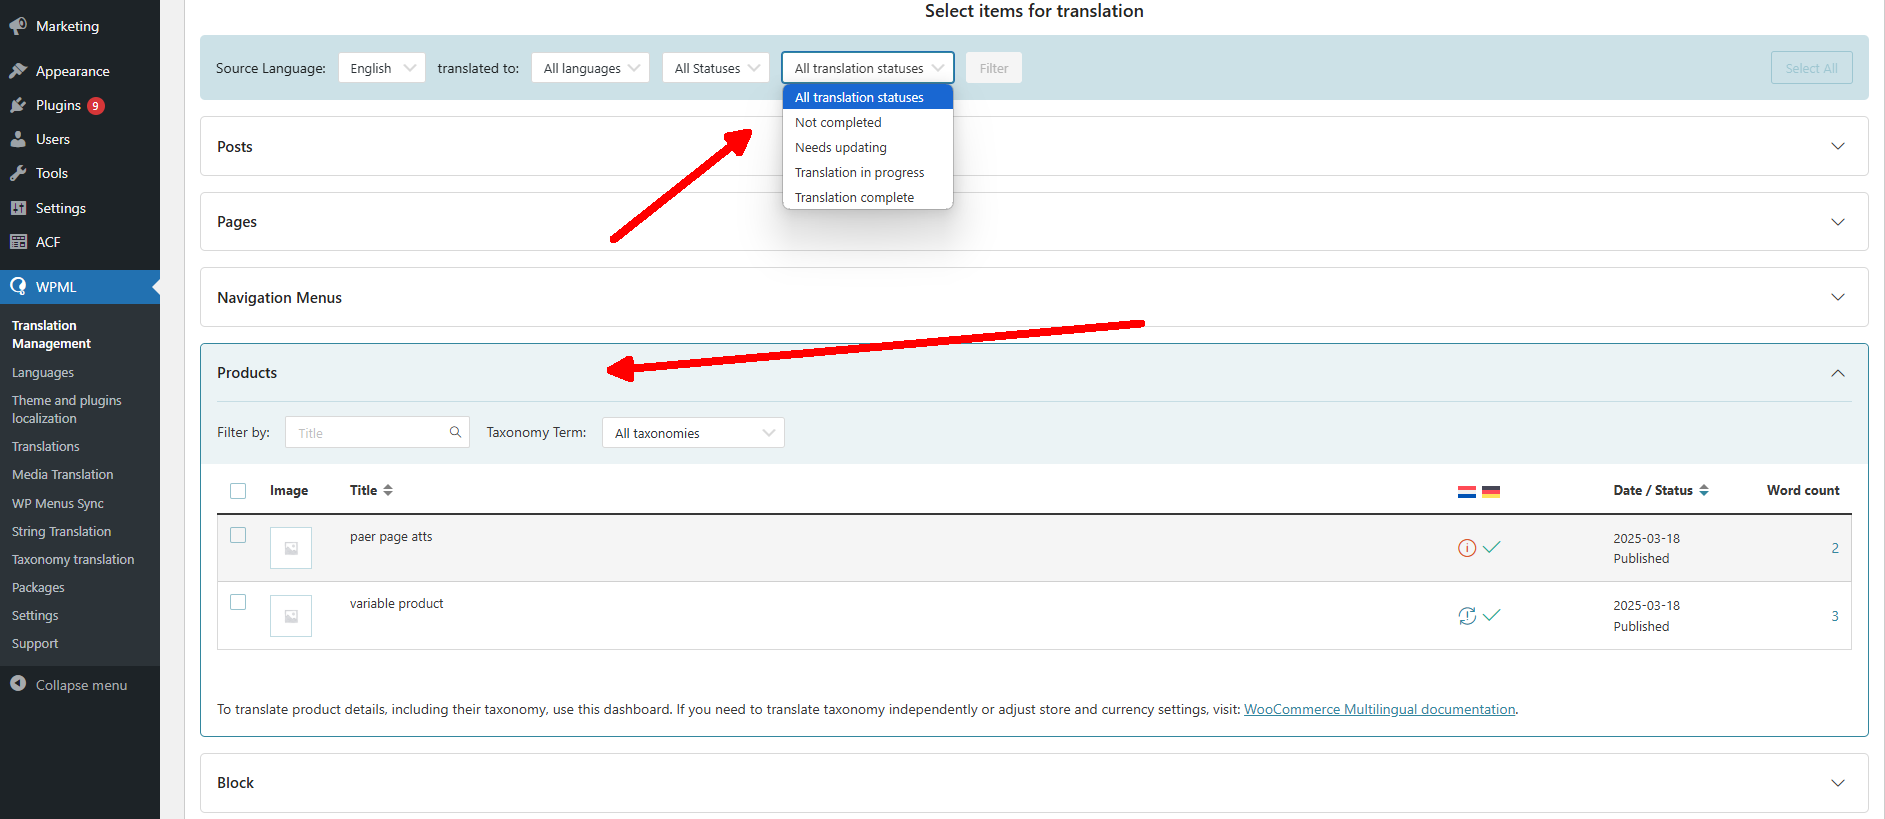The height and width of the screenshot is (819, 1885).
Task: Click the Dutch flag column icon
Action: 1467,491
